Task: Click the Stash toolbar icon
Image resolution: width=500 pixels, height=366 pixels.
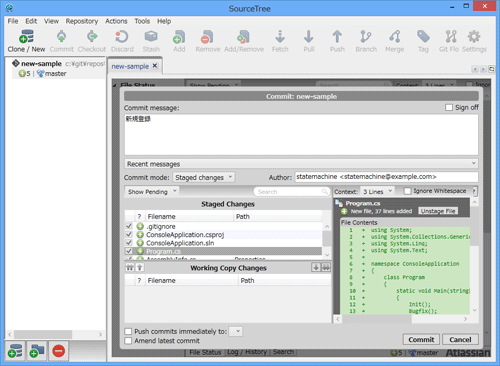Action: click(x=151, y=41)
